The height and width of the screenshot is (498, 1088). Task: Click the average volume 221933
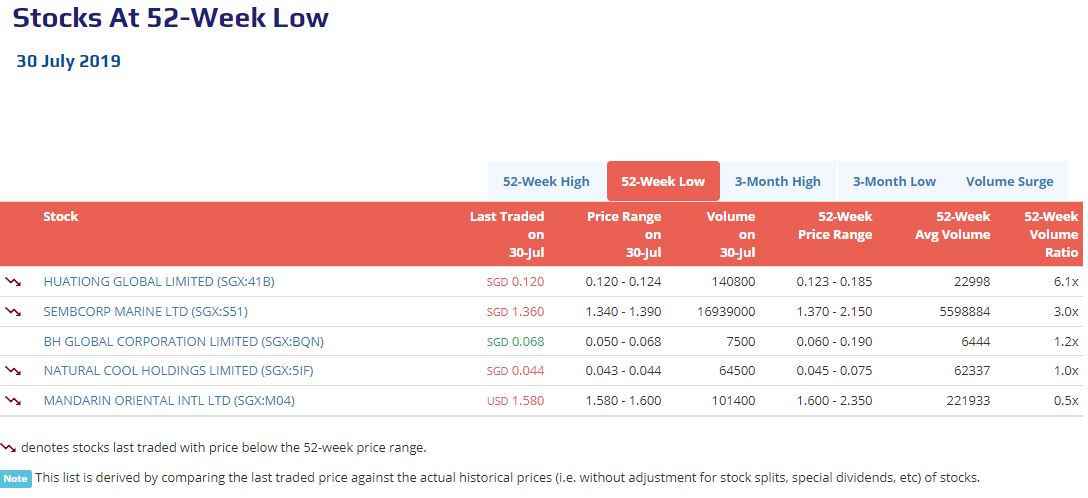coord(967,400)
